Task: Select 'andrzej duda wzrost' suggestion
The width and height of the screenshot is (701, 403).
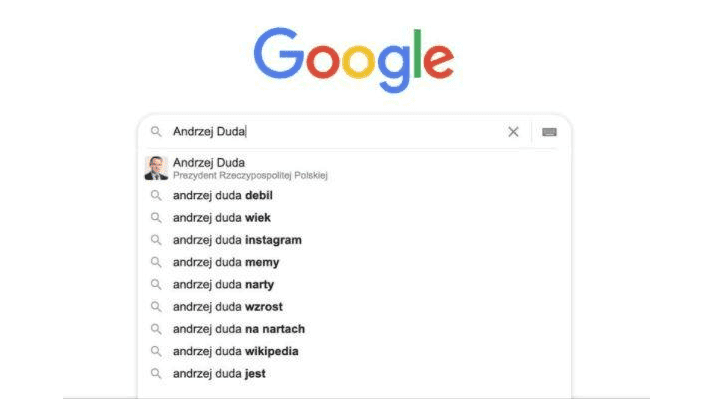Action: pos(228,307)
